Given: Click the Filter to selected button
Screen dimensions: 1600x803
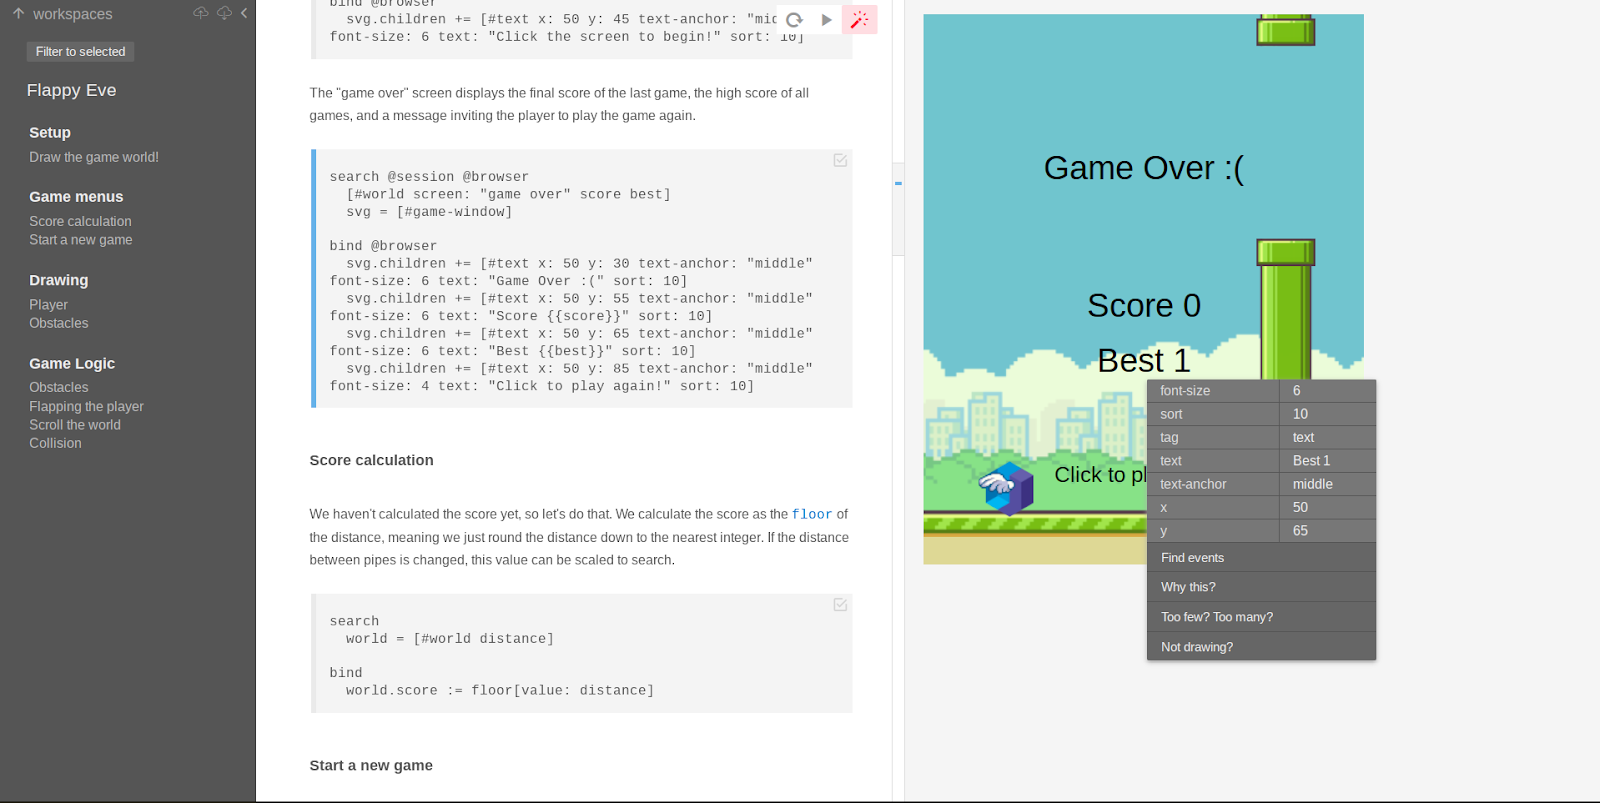Looking at the screenshot, I should point(80,52).
